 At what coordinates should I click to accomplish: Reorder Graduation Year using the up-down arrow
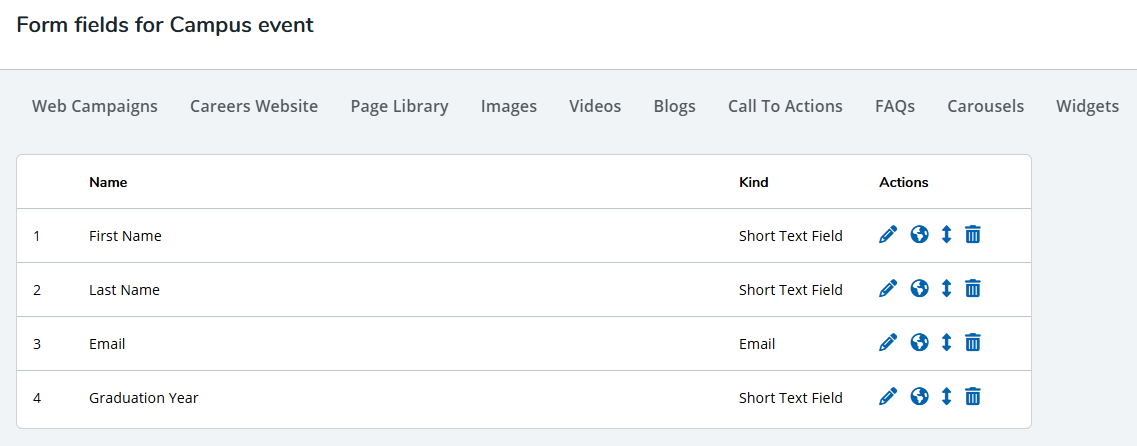click(946, 396)
